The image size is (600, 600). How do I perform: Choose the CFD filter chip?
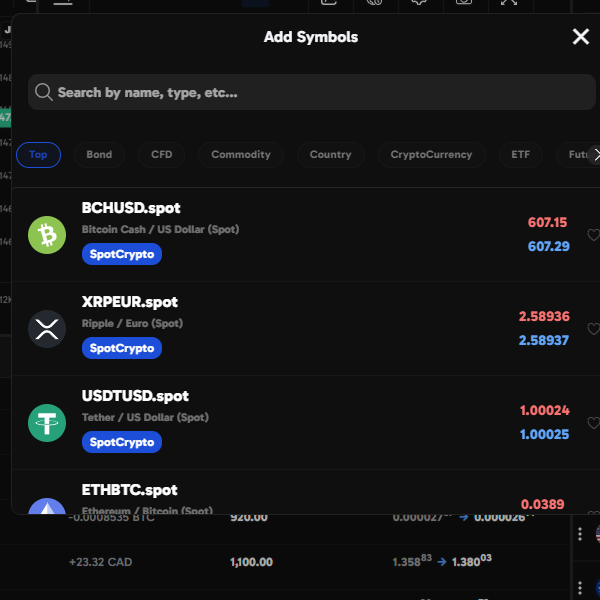click(x=161, y=155)
